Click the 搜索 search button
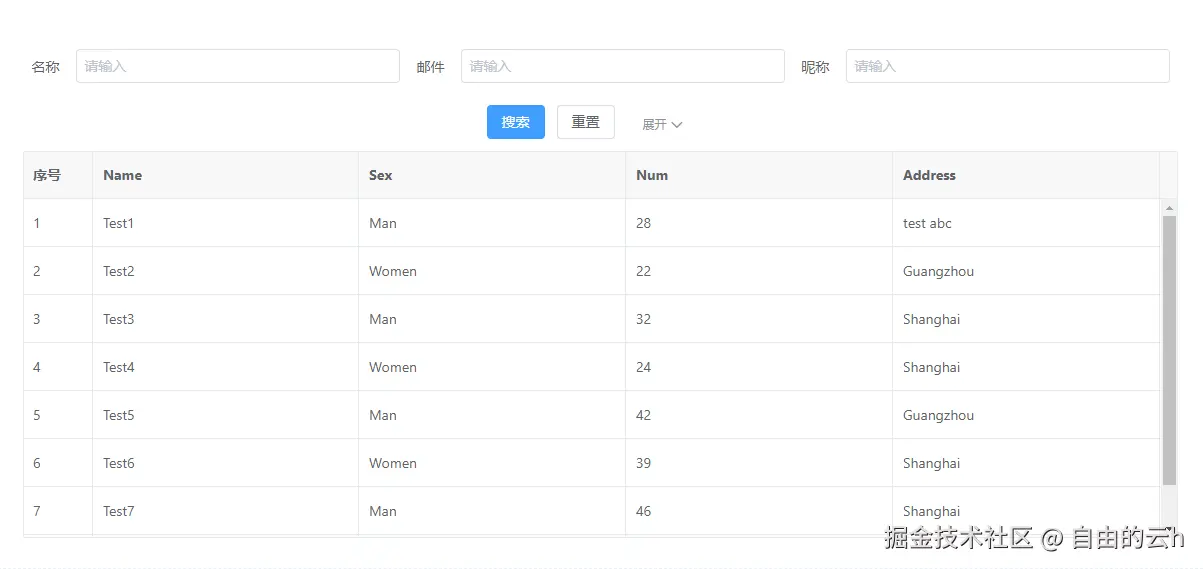This screenshot has width=1203, height=569. (x=515, y=122)
